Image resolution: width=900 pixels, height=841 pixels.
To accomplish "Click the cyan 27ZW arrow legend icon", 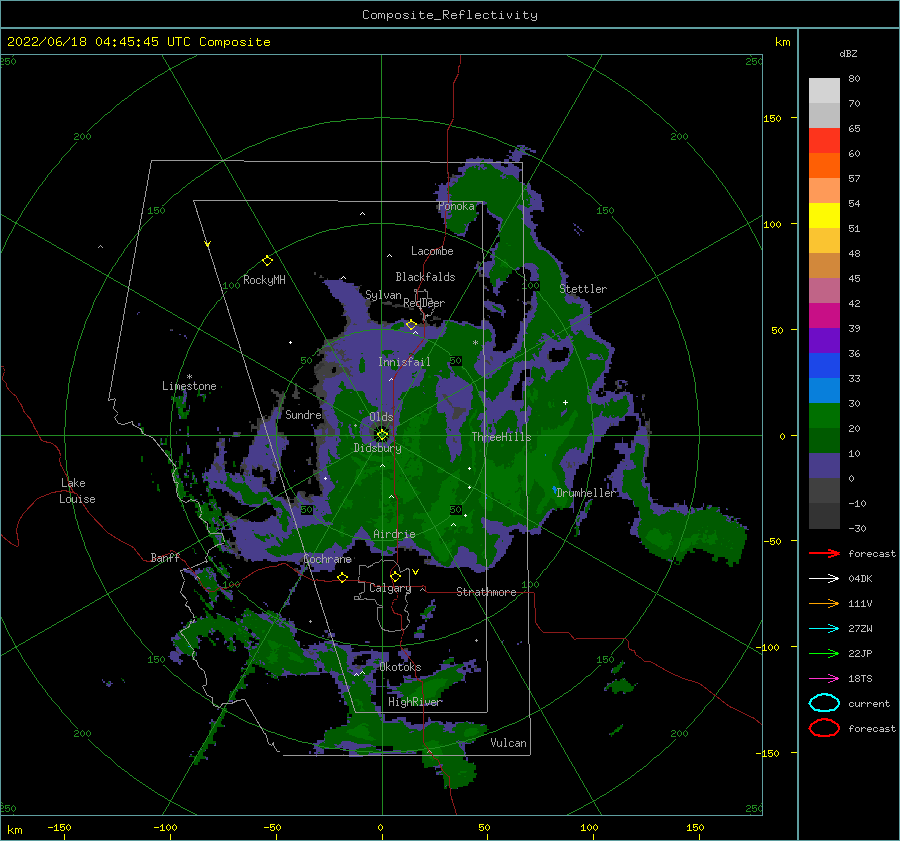I will 824,629.
